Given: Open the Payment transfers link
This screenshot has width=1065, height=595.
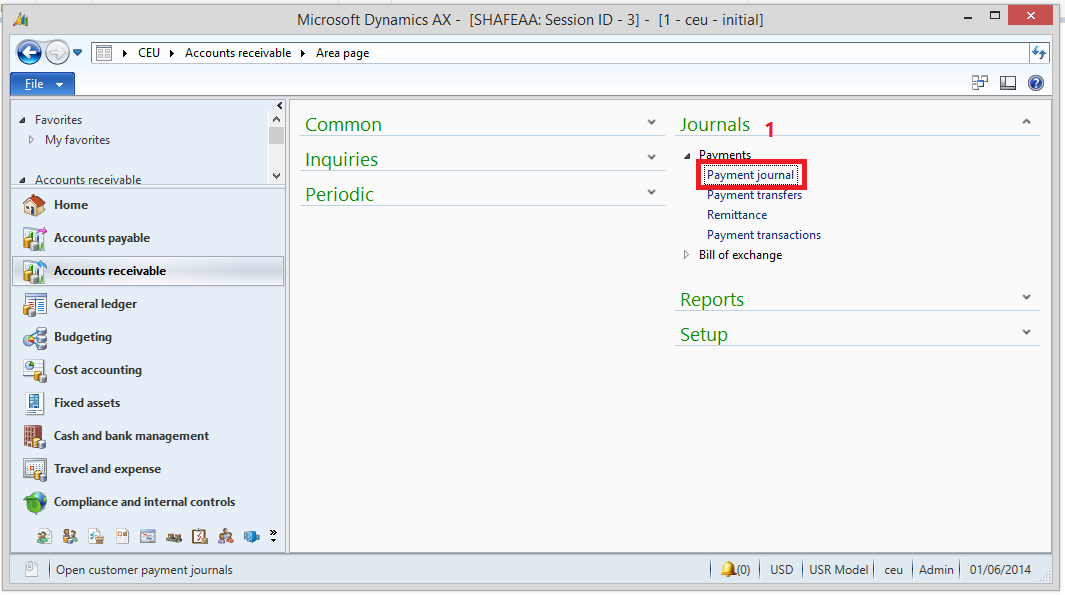Looking at the screenshot, I should click(x=754, y=195).
